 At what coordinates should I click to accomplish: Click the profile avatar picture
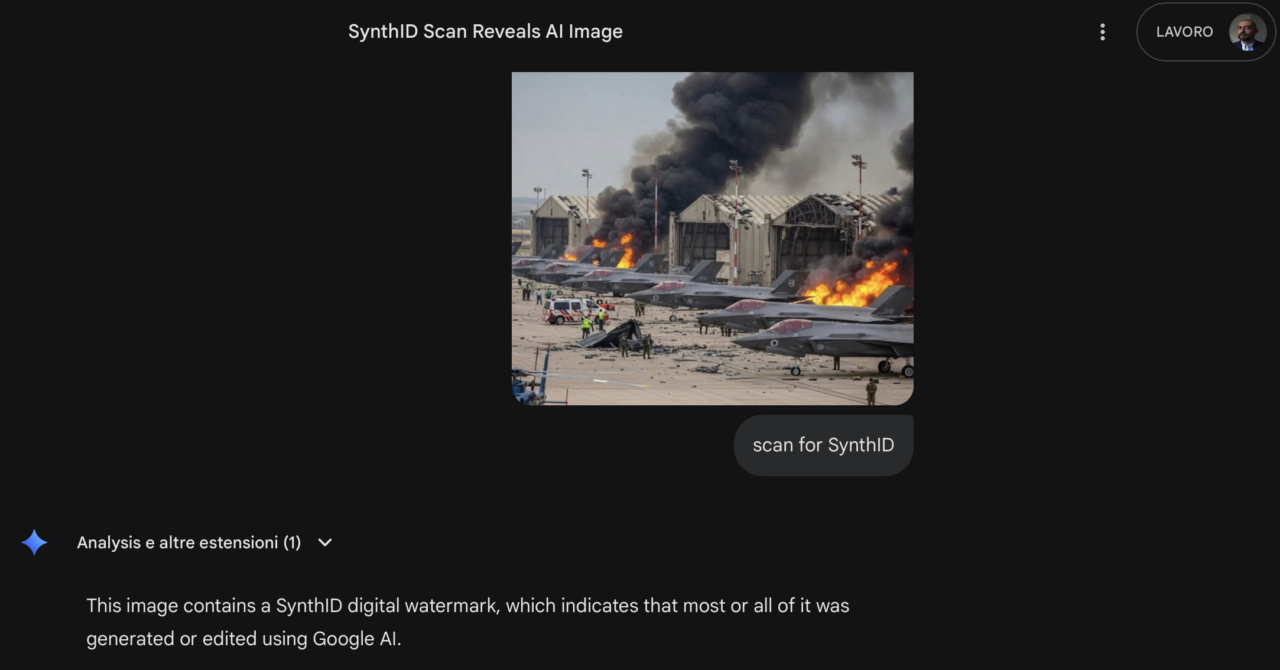point(1247,32)
